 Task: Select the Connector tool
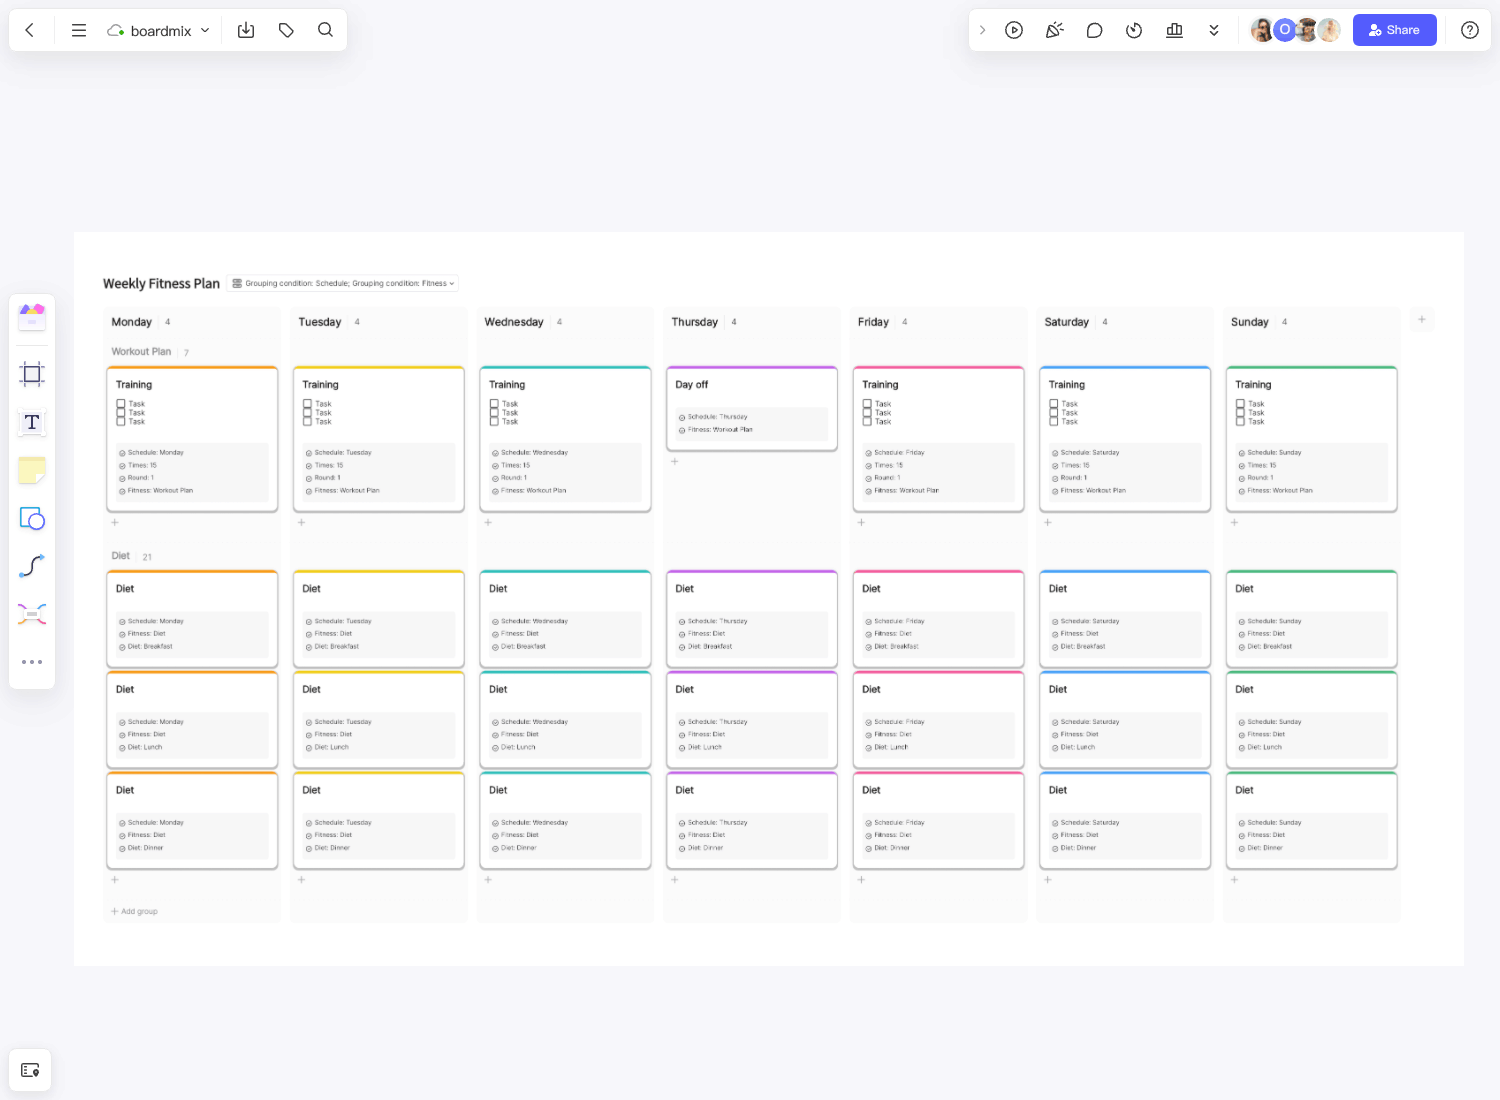pos(32,565)
